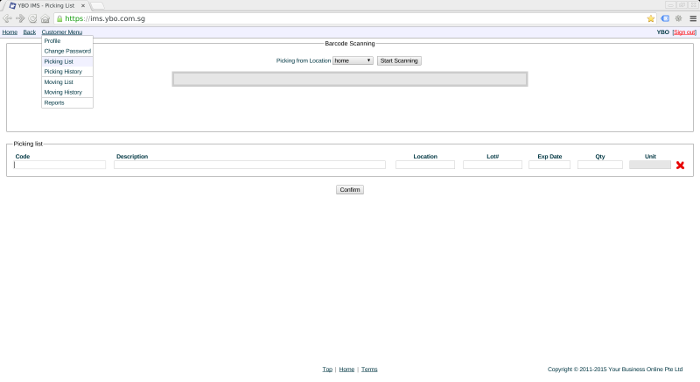Click the Confirm button
The height and width of the screenshot is (382, 700).
click(x=350, y=190)
